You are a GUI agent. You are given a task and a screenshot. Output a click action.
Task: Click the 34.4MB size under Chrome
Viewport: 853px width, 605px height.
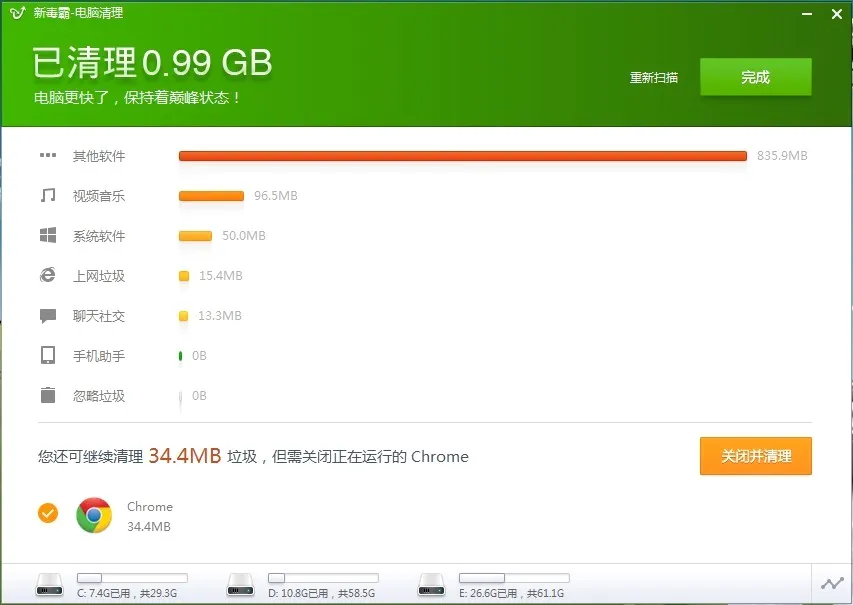[149, 527]
